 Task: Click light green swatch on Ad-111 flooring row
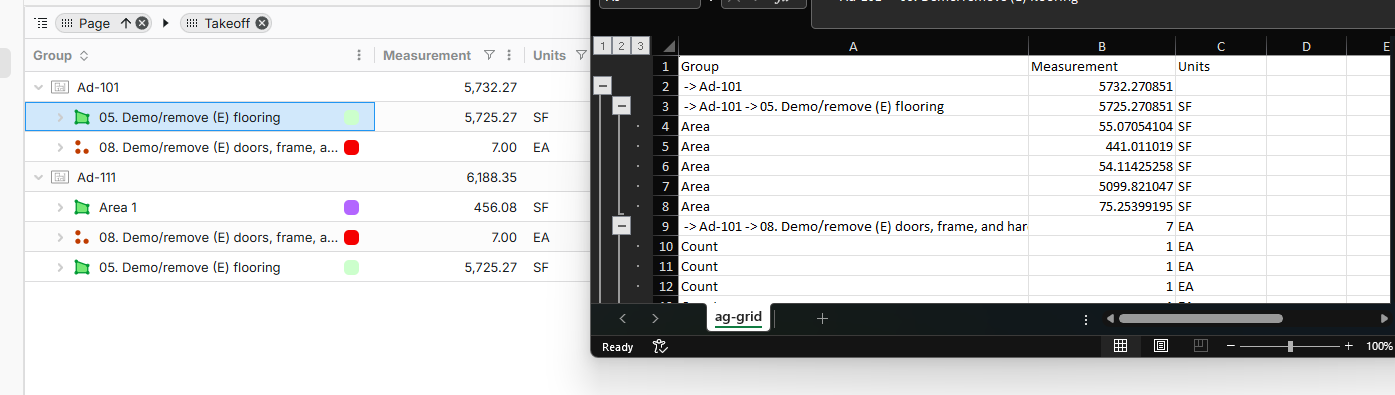(351, 267)
